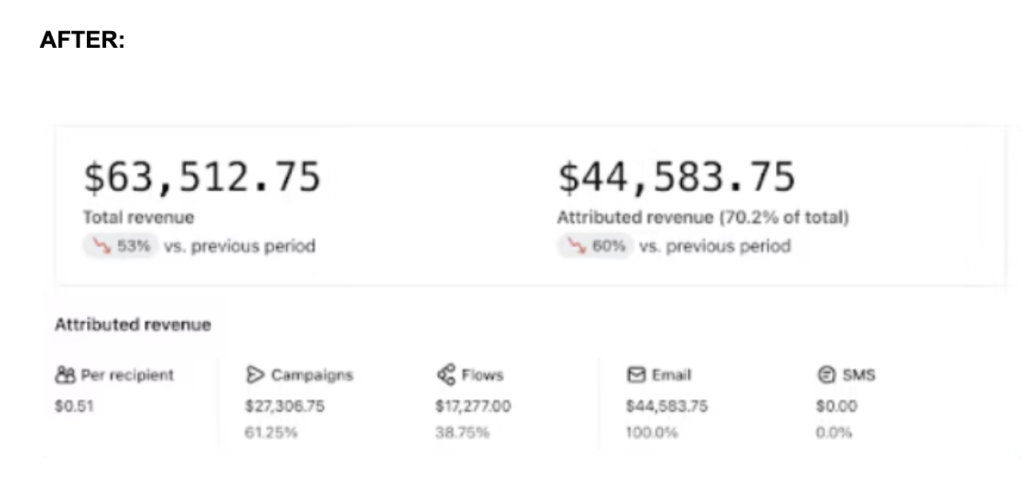Click the $27,306.75 Campaigns revenue value
Screen dimensions: 1024x499
click(285, 406)
